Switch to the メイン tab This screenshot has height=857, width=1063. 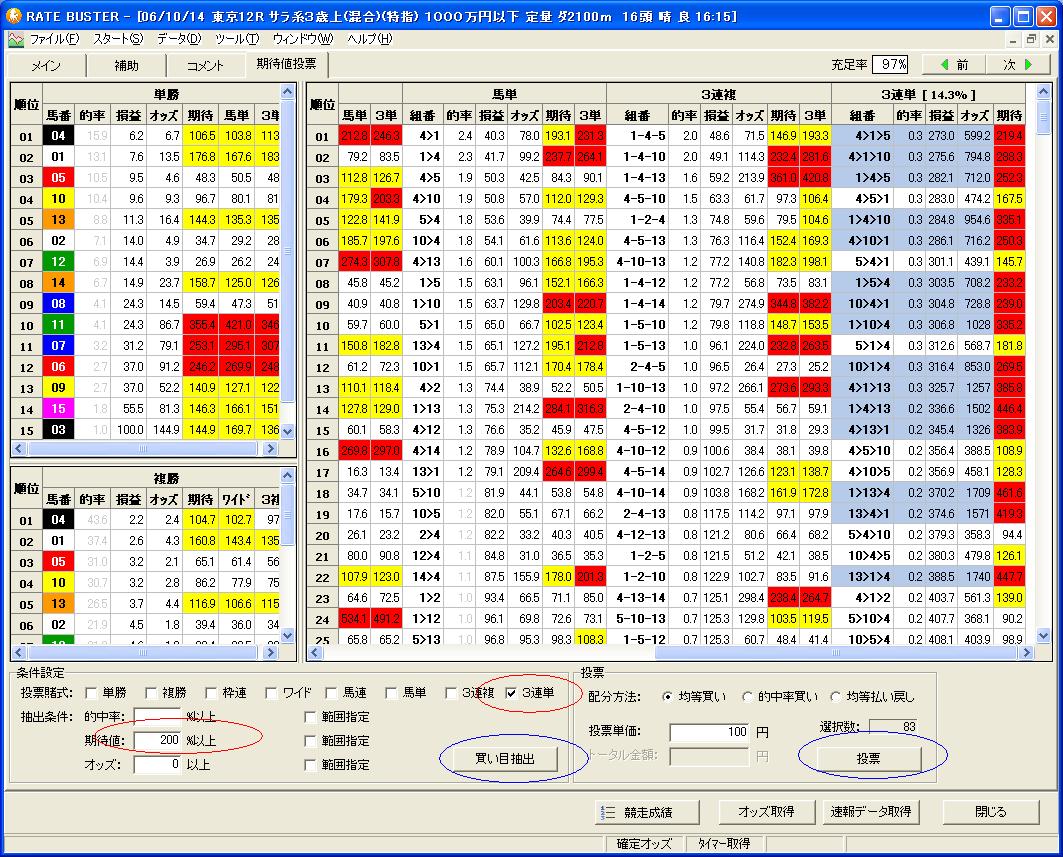pyautogui.click(x=46, y=66)
